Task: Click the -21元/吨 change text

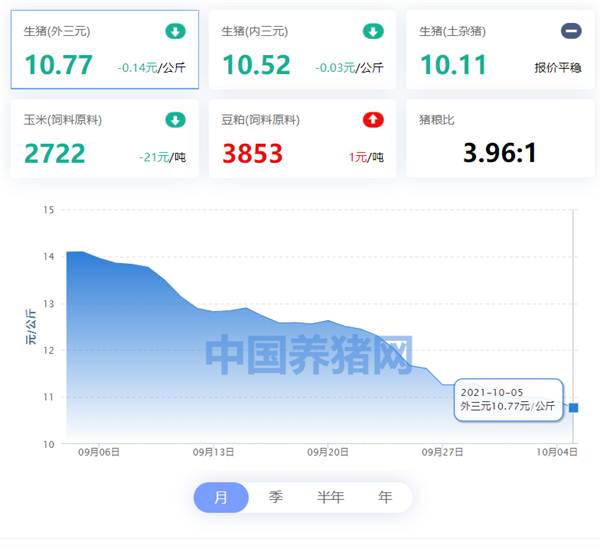Action: (x=162, y=157)
